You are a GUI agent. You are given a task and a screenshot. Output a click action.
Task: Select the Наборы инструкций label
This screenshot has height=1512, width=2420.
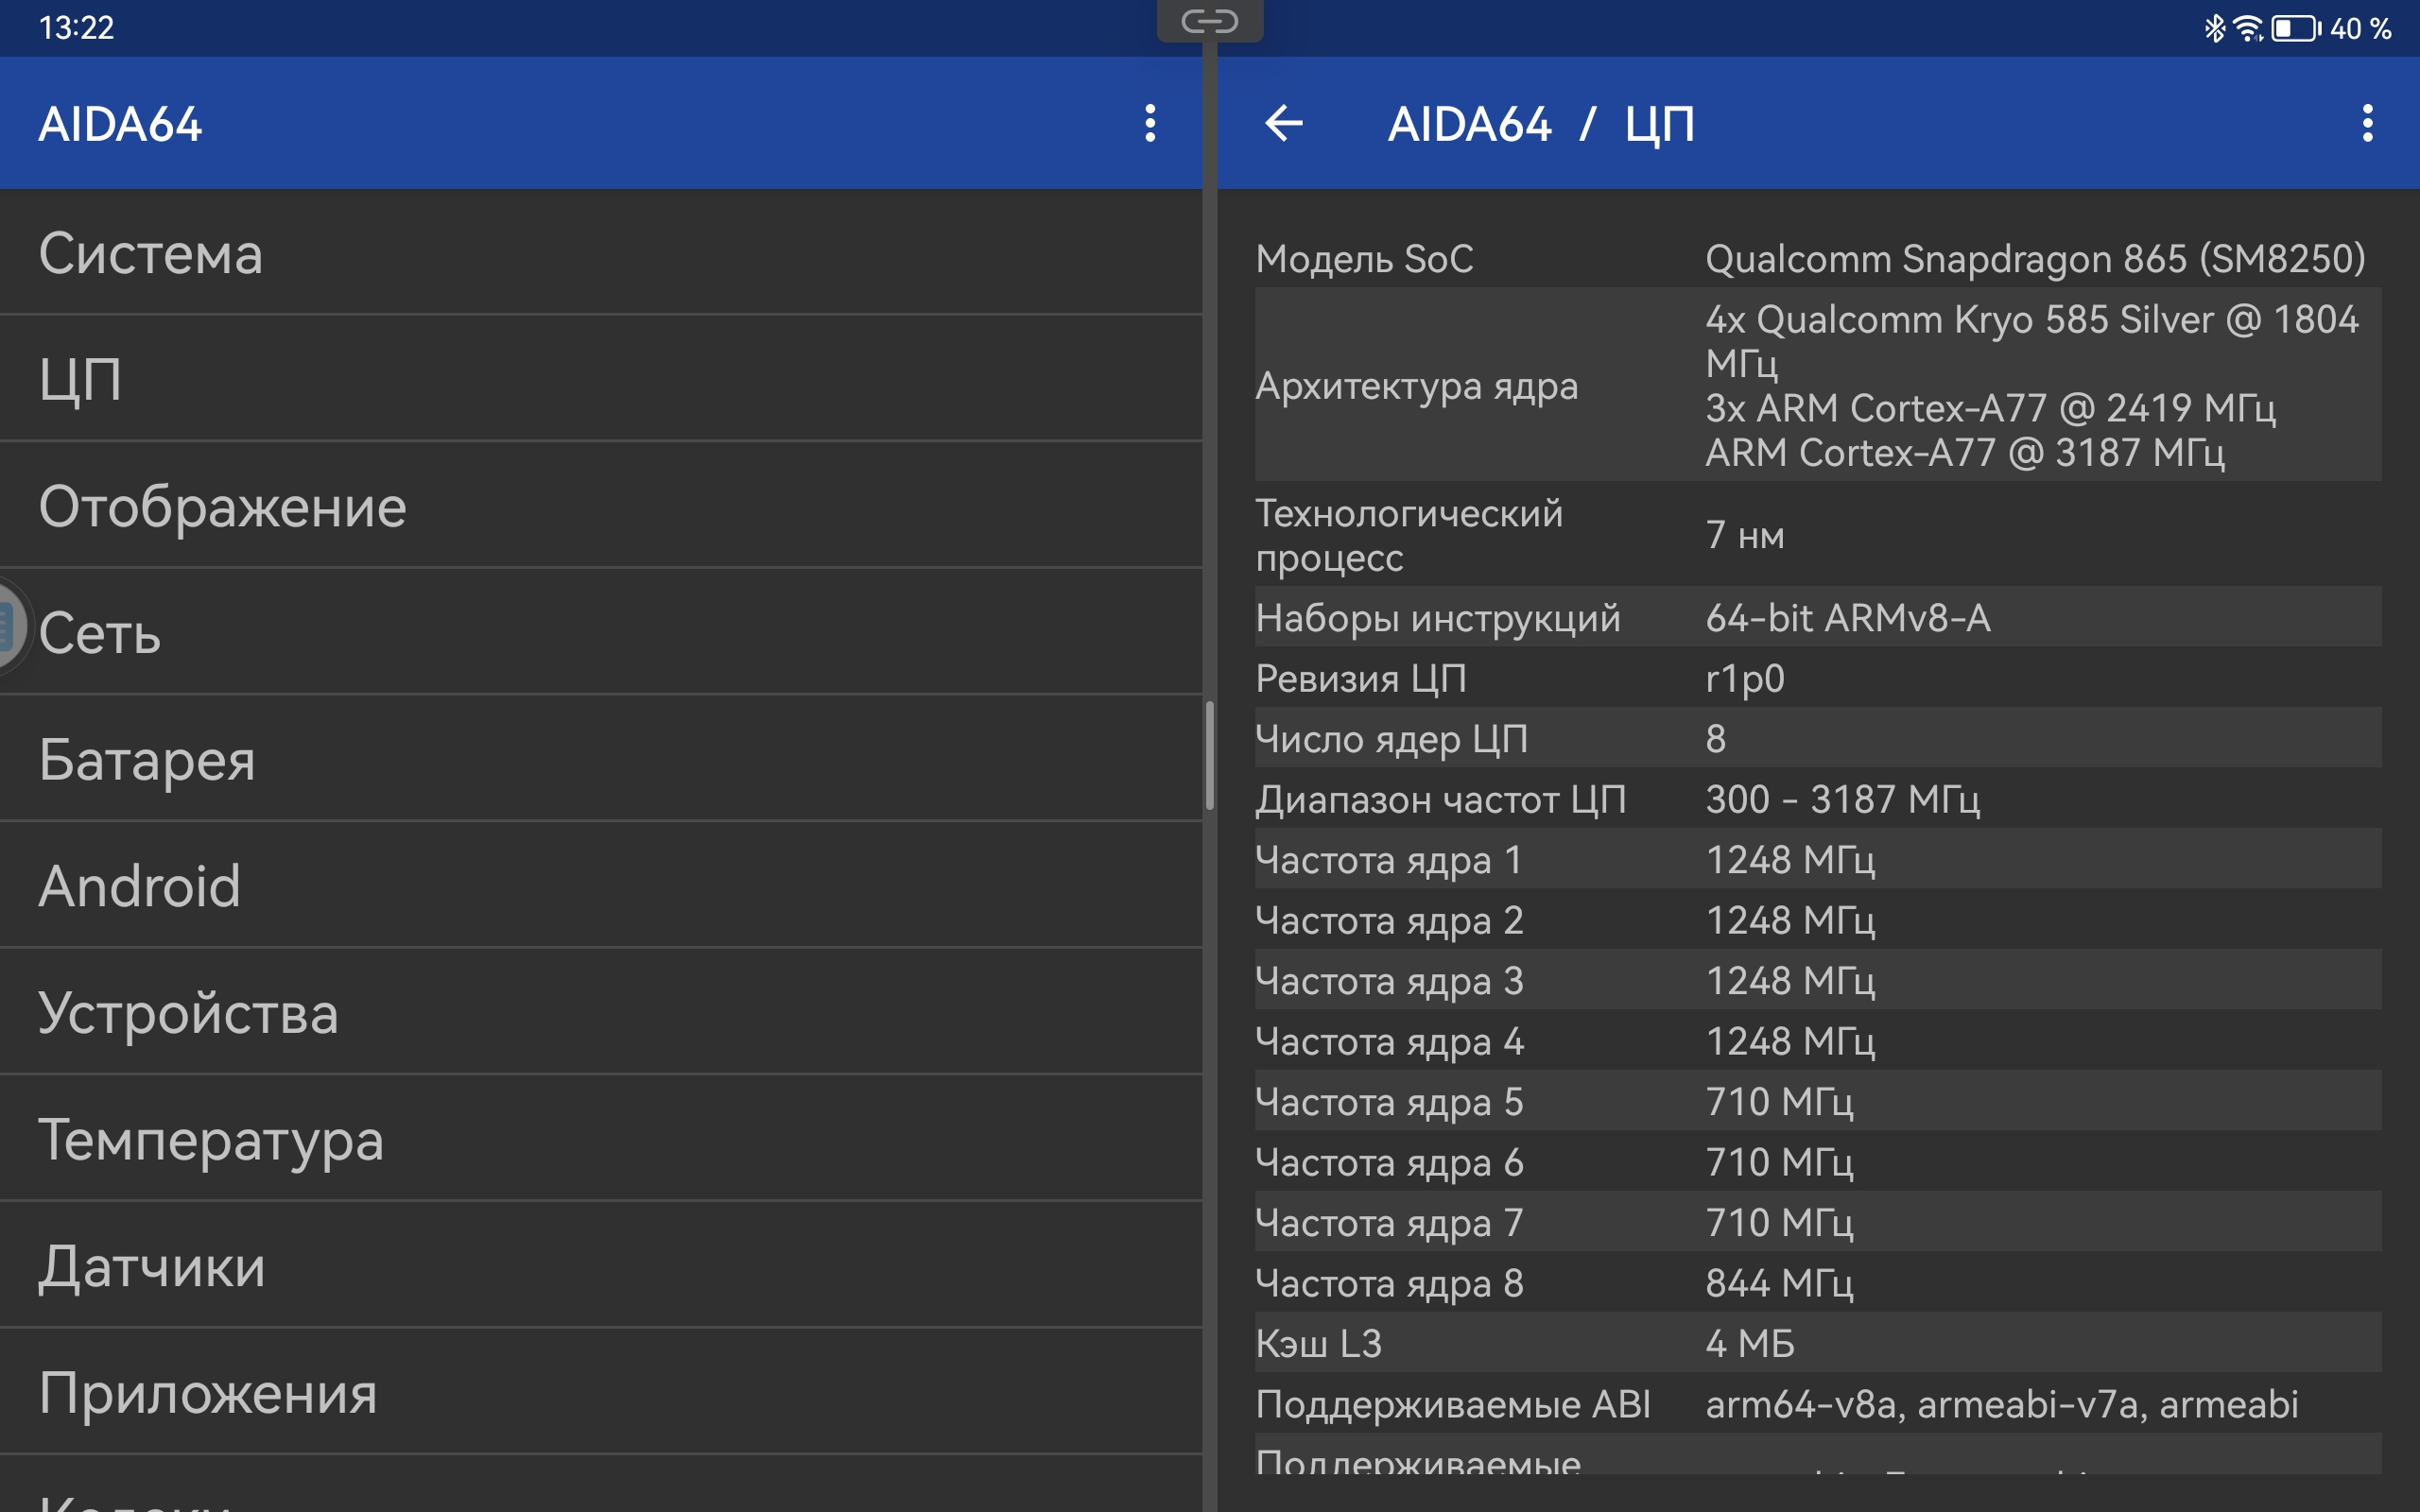tap(1438, 618)
